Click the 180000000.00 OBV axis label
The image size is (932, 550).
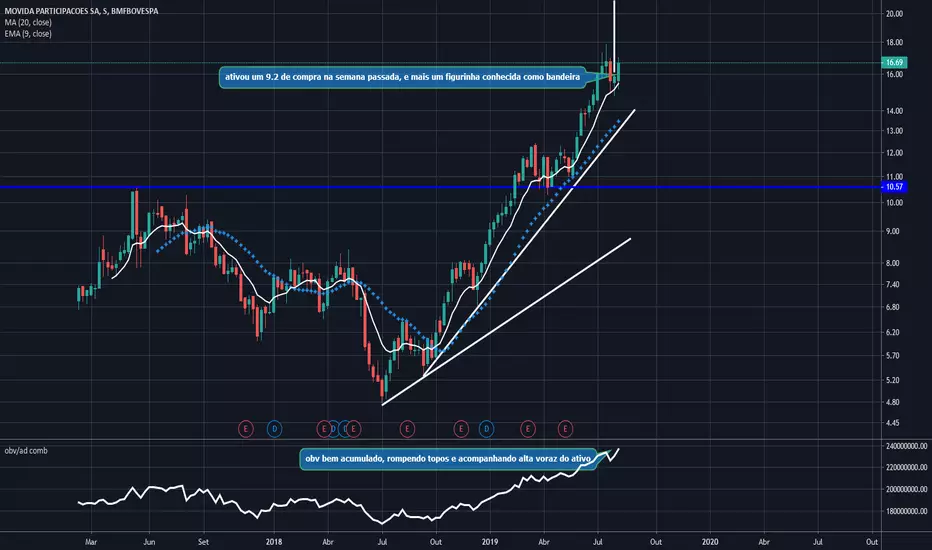[906, 511]
